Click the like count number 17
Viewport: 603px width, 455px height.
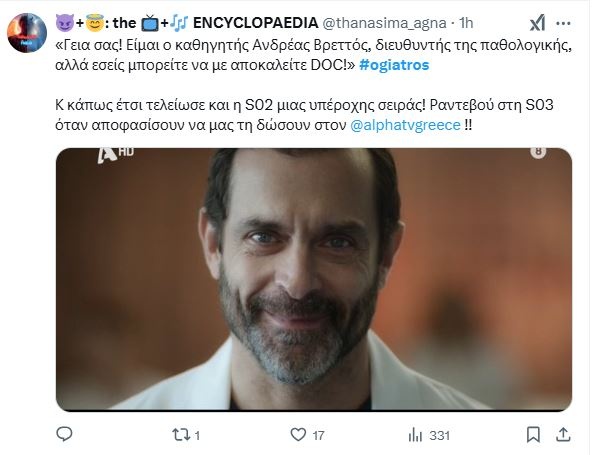coord(319,434)
